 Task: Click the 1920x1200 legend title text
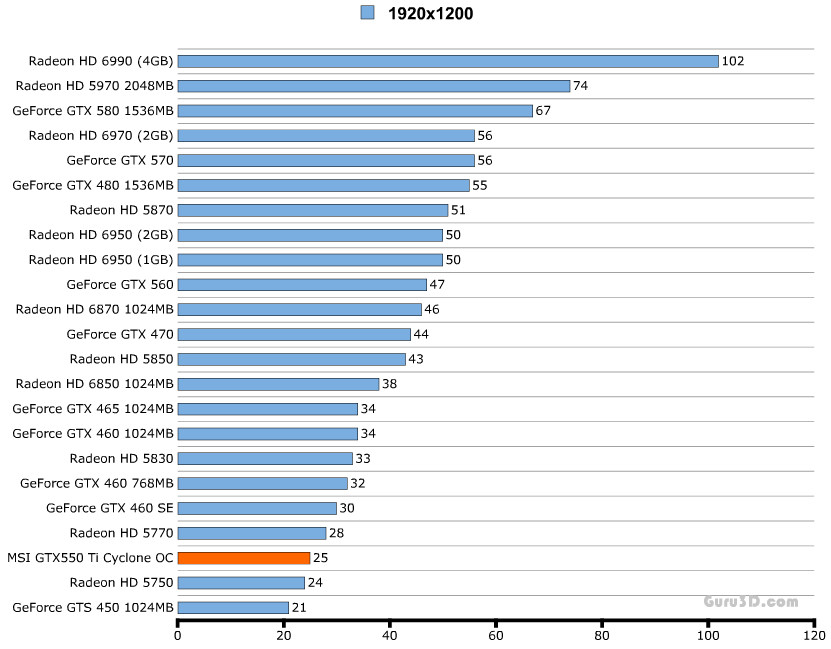431,14
